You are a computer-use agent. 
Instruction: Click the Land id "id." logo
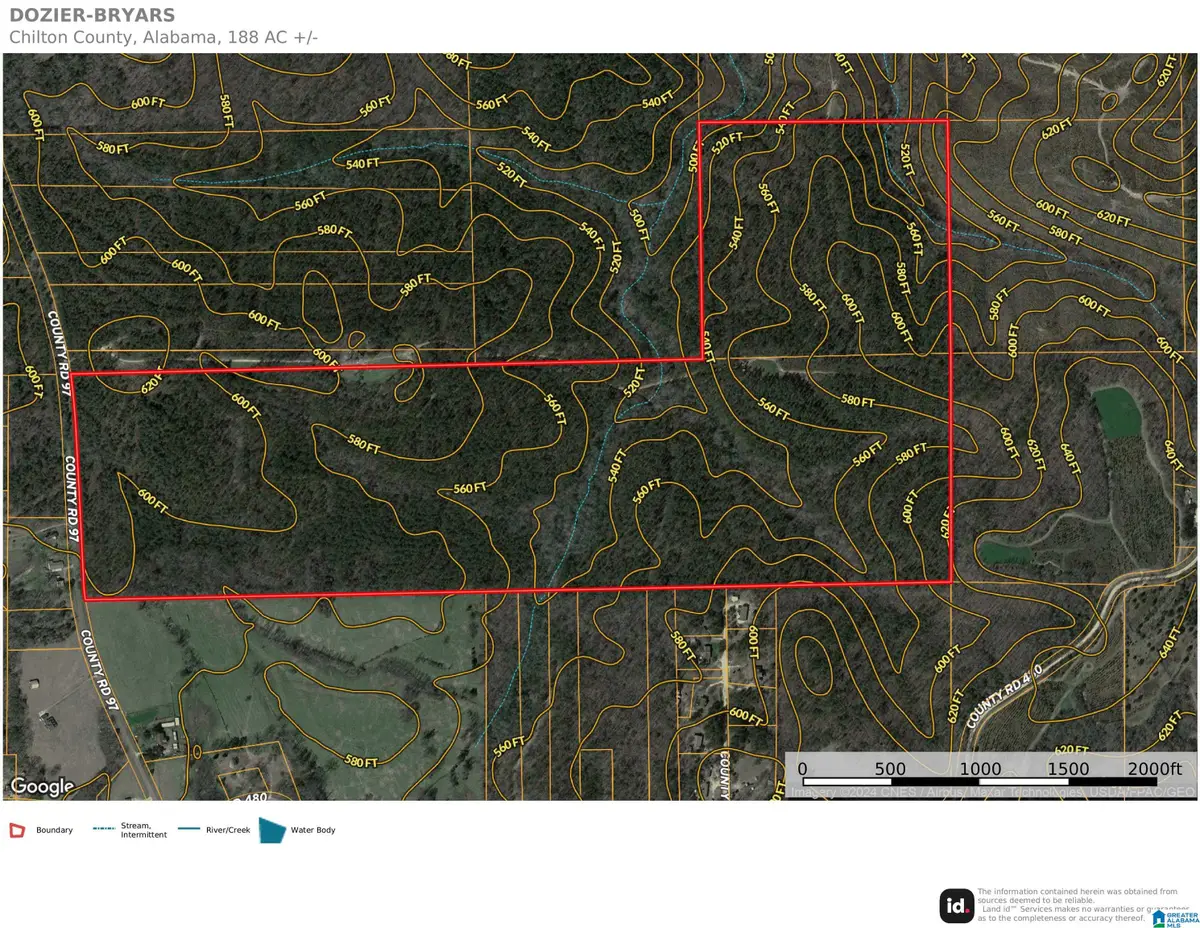(957, 908)
